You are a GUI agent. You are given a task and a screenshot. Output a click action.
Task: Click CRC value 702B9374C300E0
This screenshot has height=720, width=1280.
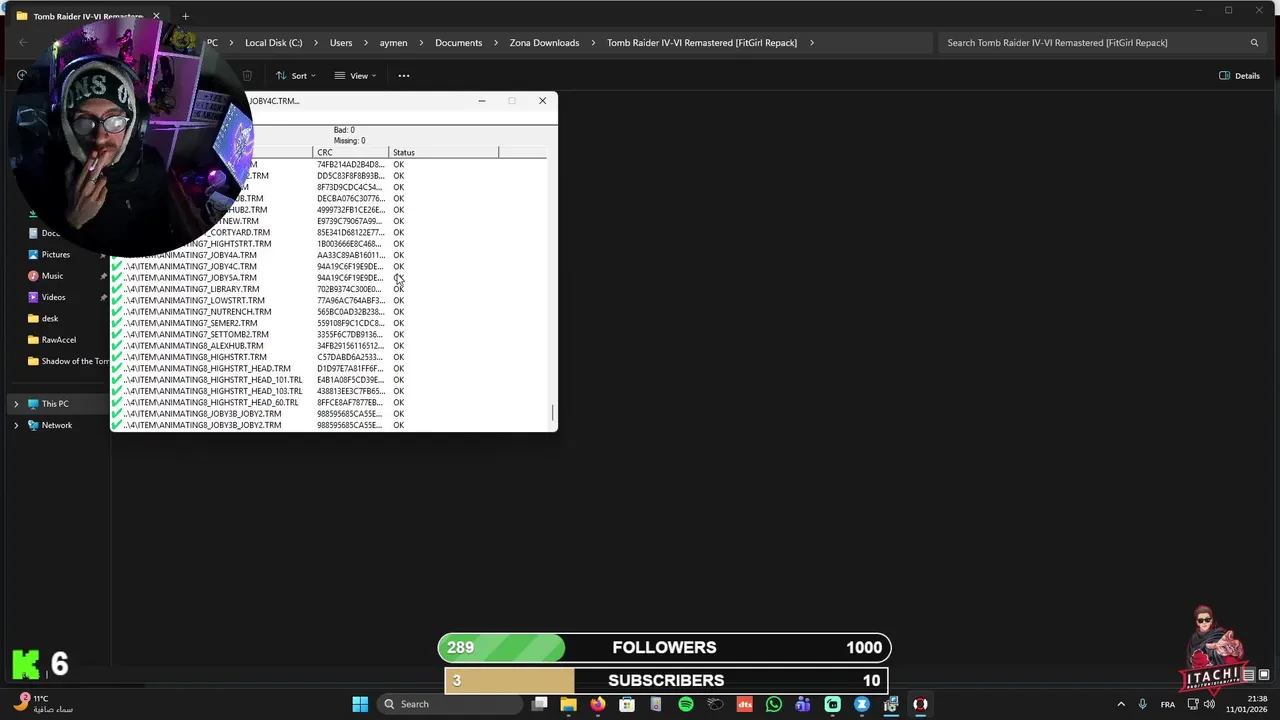click(x=349, y=289)
